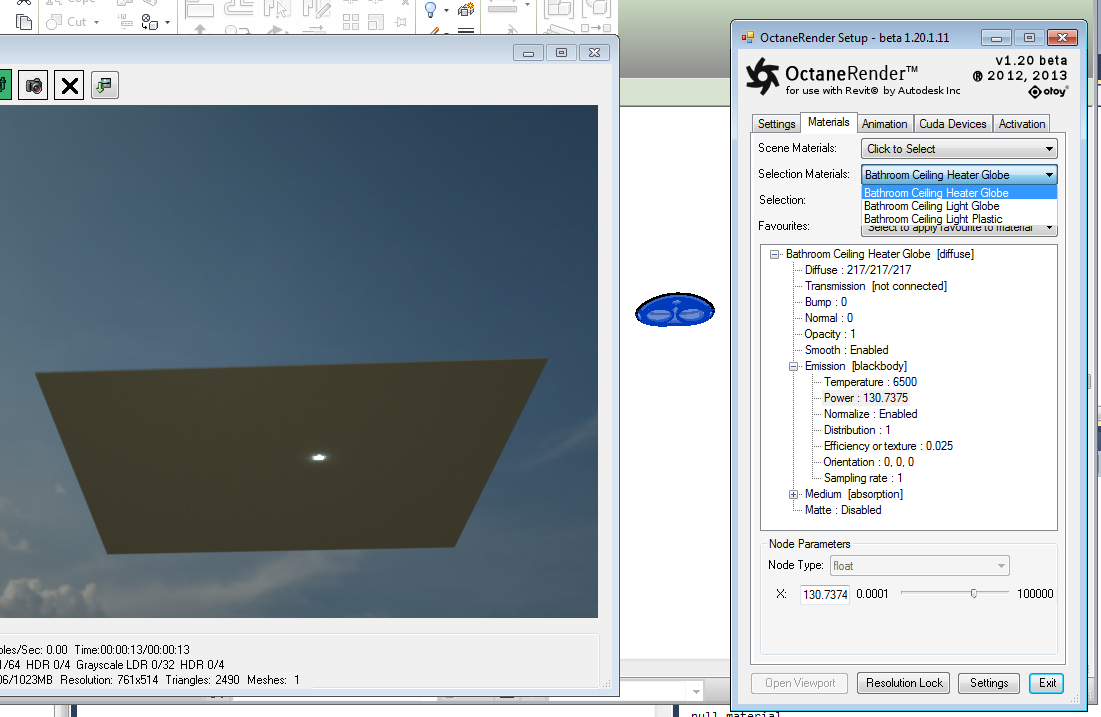Switch to the Animation tab
Viewport: 1101px width, 717px height.
click(x=885, y=124)
